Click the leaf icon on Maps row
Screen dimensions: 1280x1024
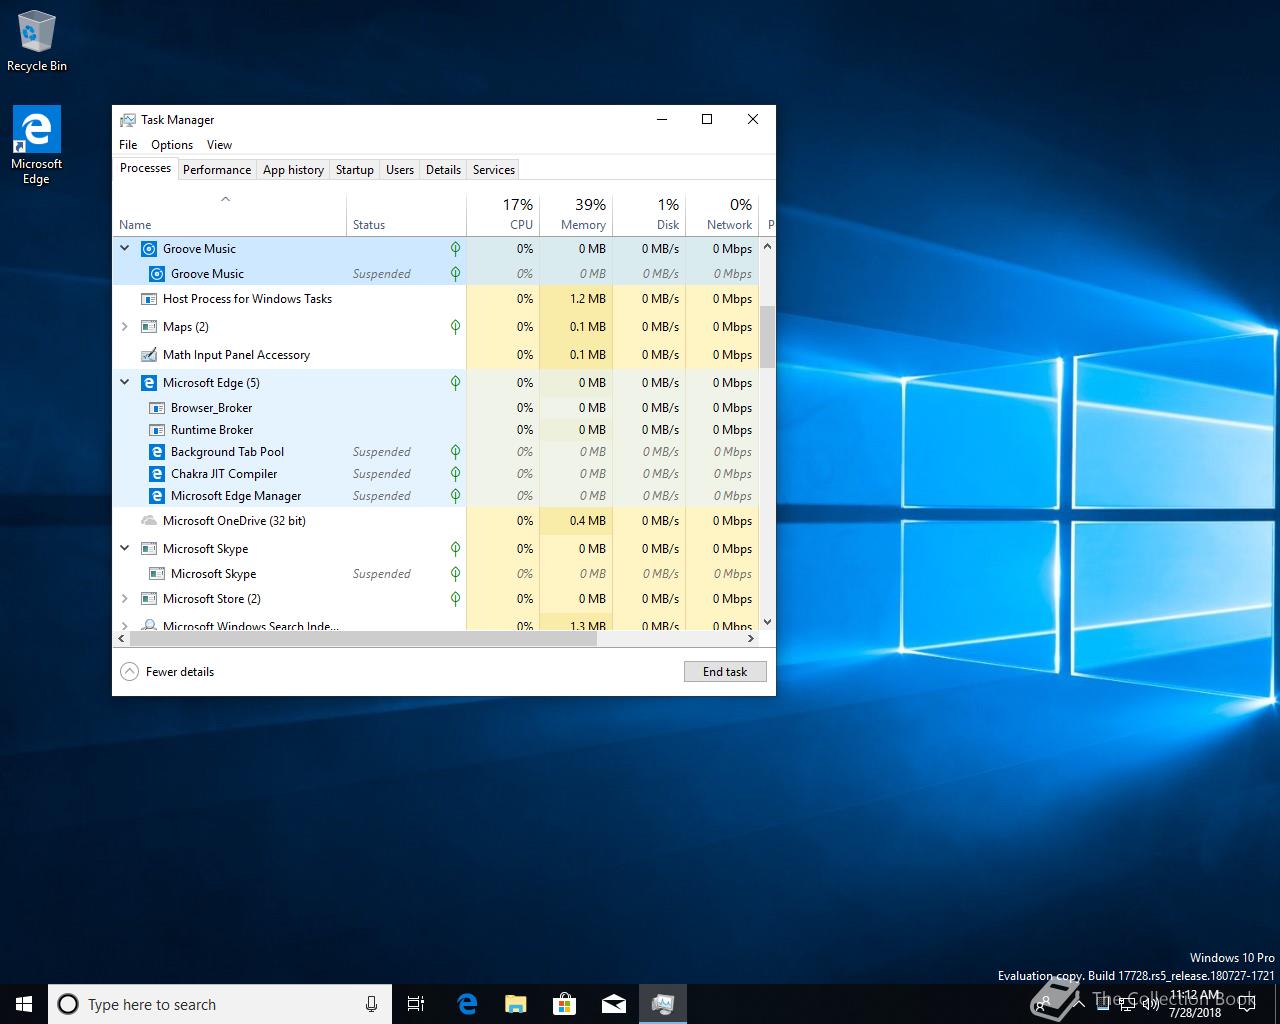click(x=455, y=327)
